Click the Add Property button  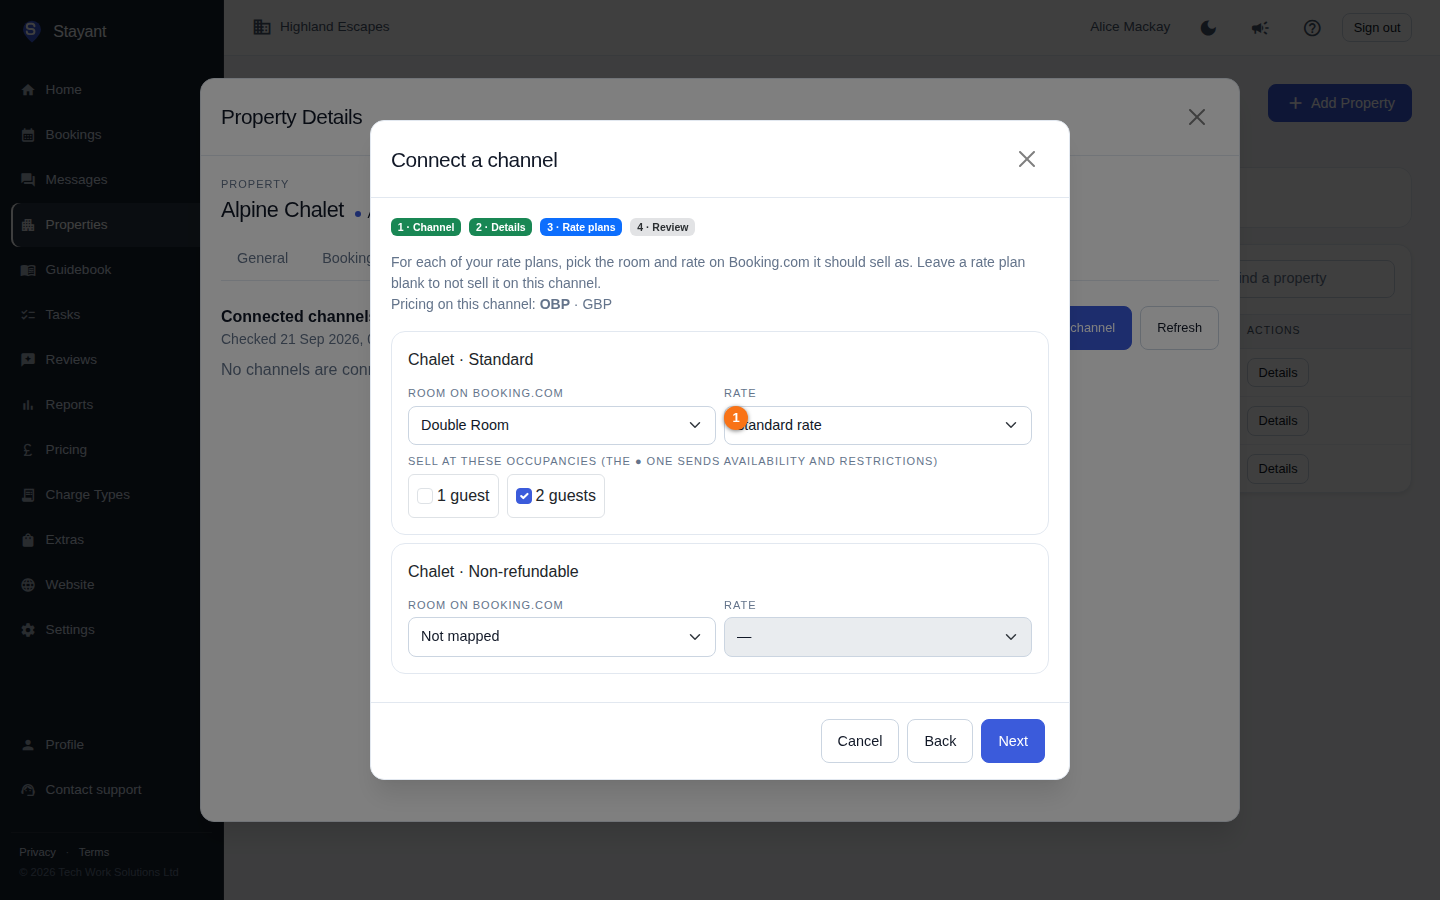pyautogui.click(x=1340, y=103)
